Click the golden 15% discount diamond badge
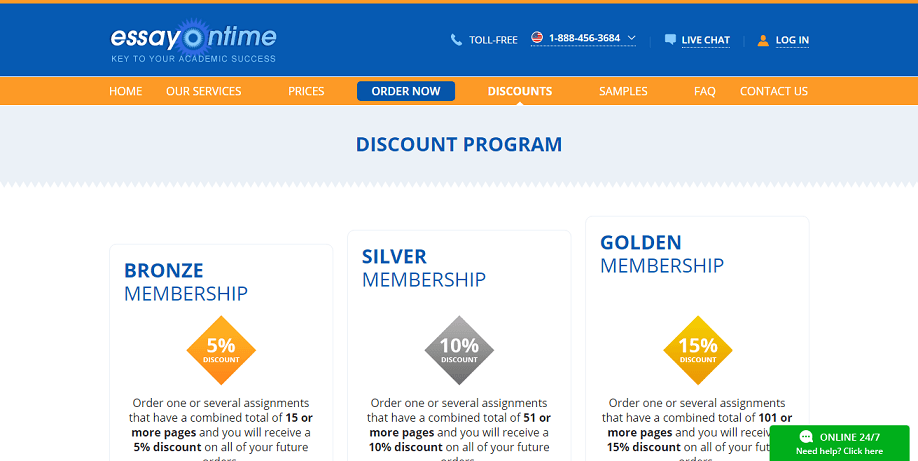The image size is (918, 461). pos(698,350)
